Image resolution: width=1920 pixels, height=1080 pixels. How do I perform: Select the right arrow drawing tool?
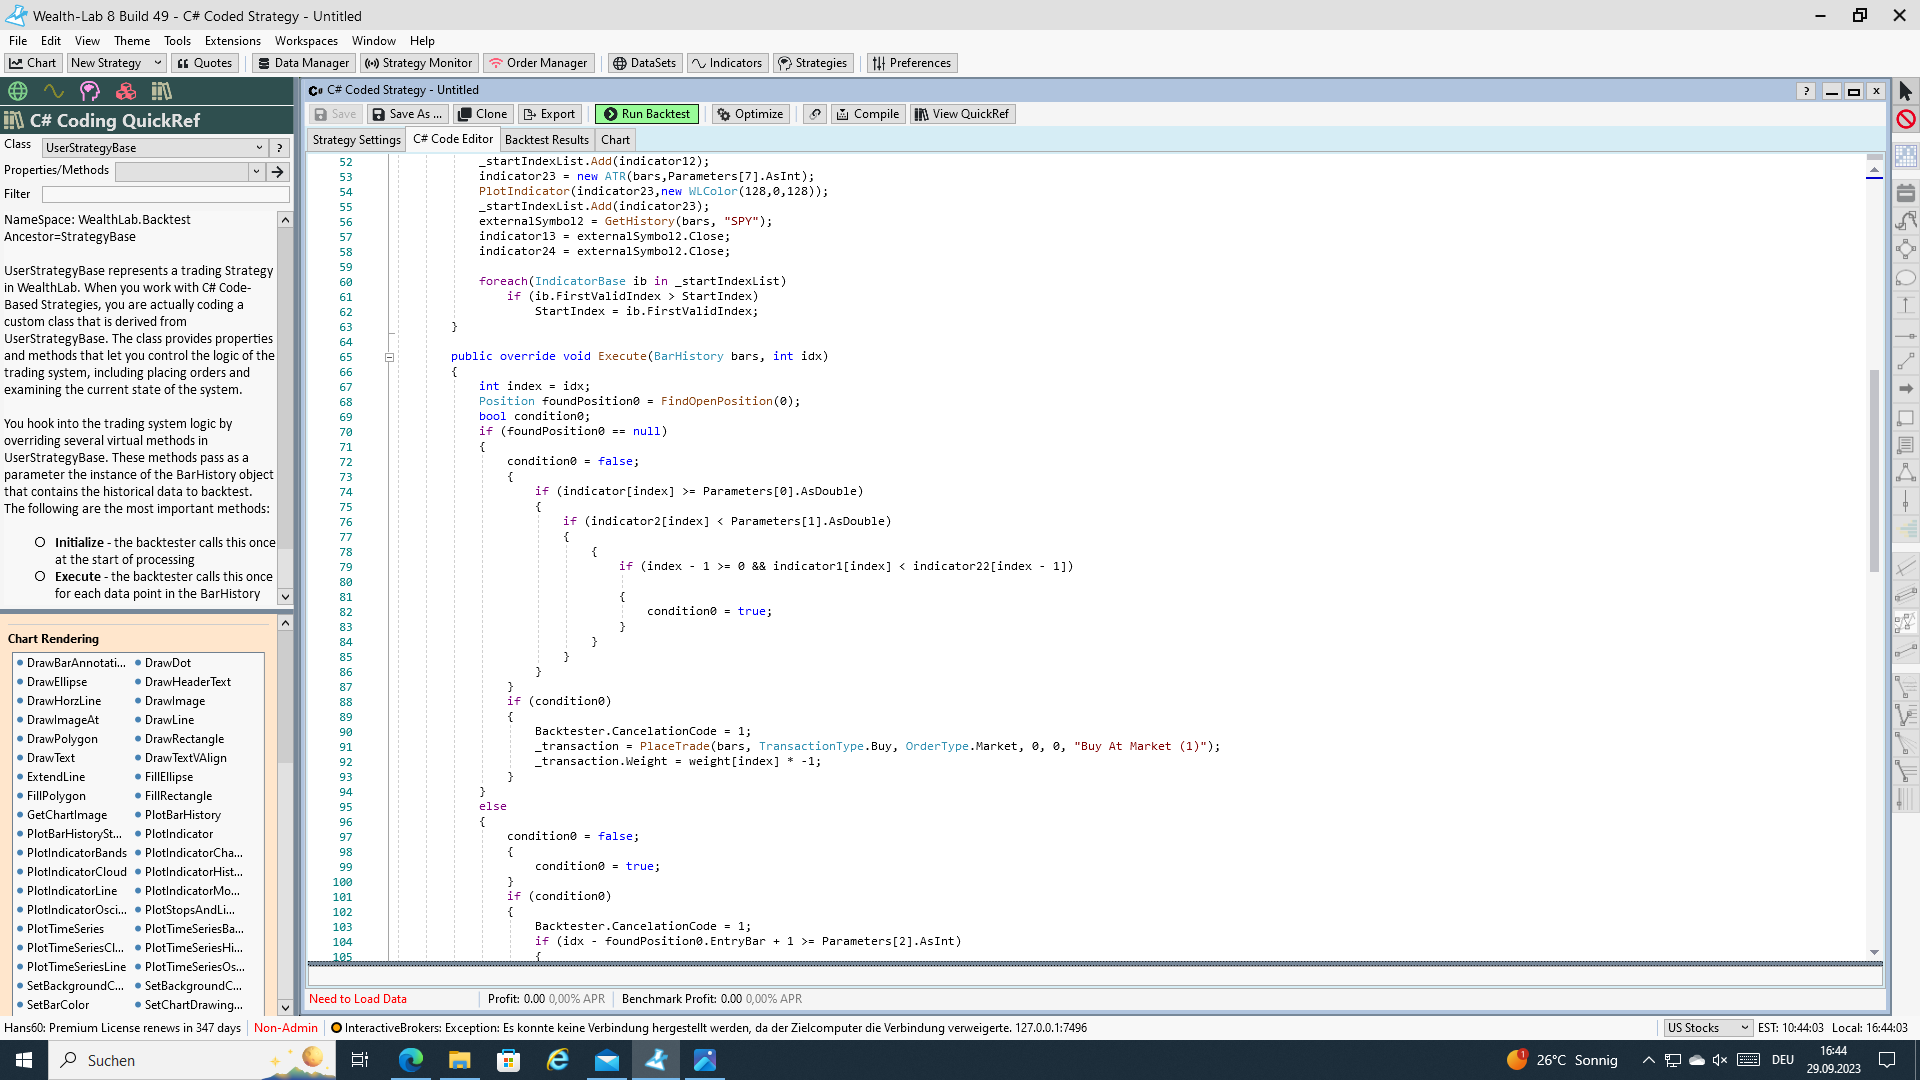pos(1905,388)
